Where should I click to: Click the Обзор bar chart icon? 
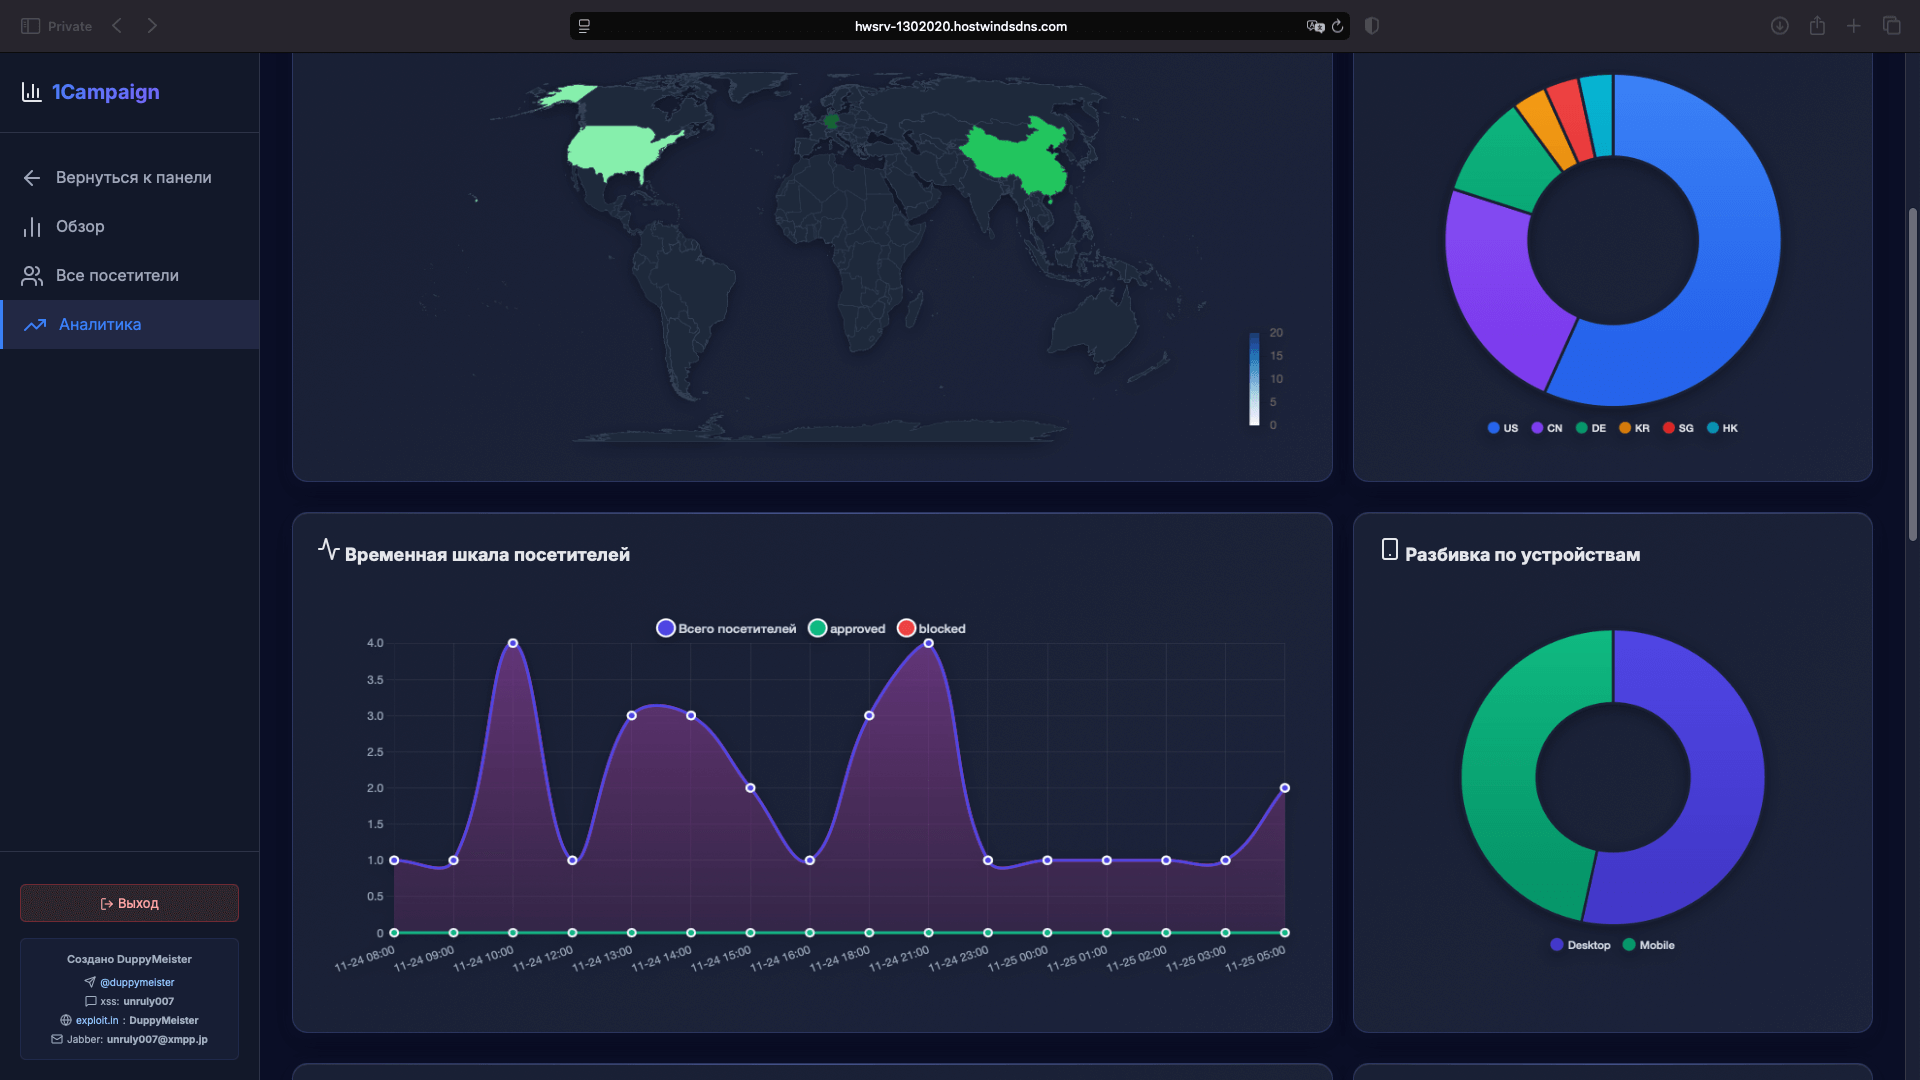click(32, 227)
